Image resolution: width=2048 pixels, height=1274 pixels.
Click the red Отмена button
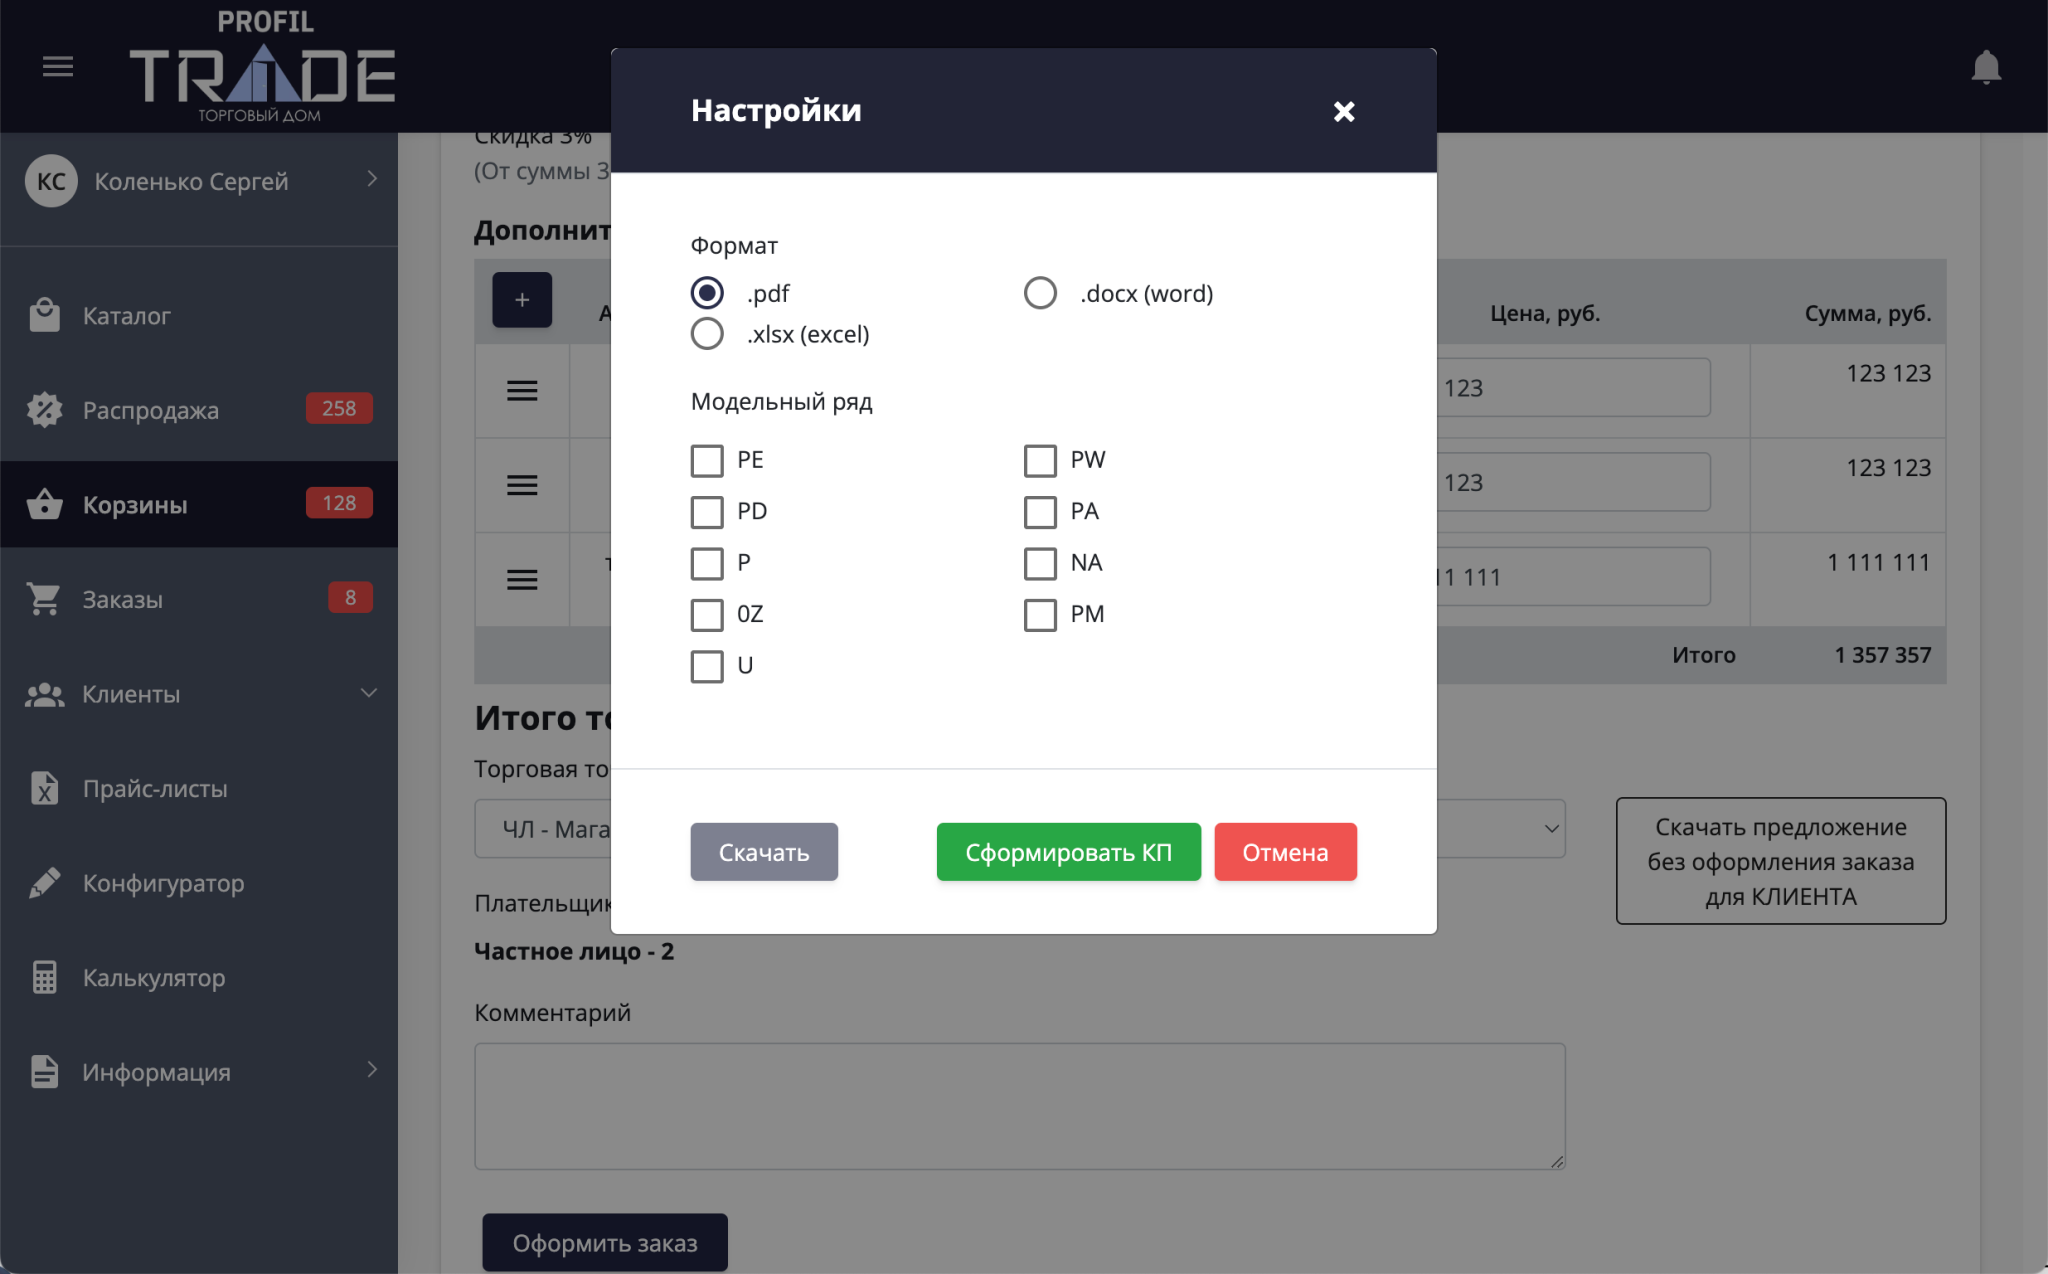[x=1284, y=852]
